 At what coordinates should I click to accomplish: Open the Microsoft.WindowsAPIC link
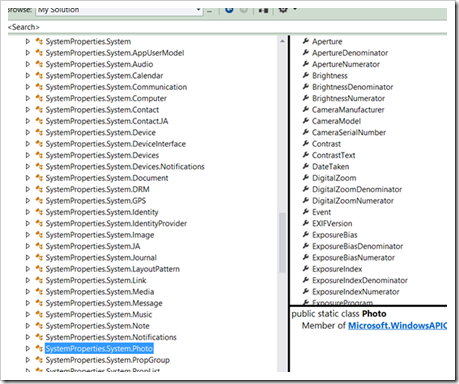(397, 325)
